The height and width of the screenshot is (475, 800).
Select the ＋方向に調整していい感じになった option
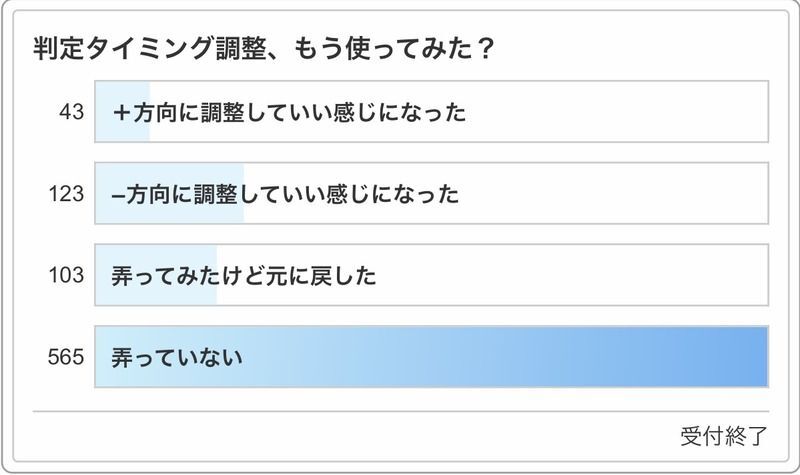[x=290, y=113]
